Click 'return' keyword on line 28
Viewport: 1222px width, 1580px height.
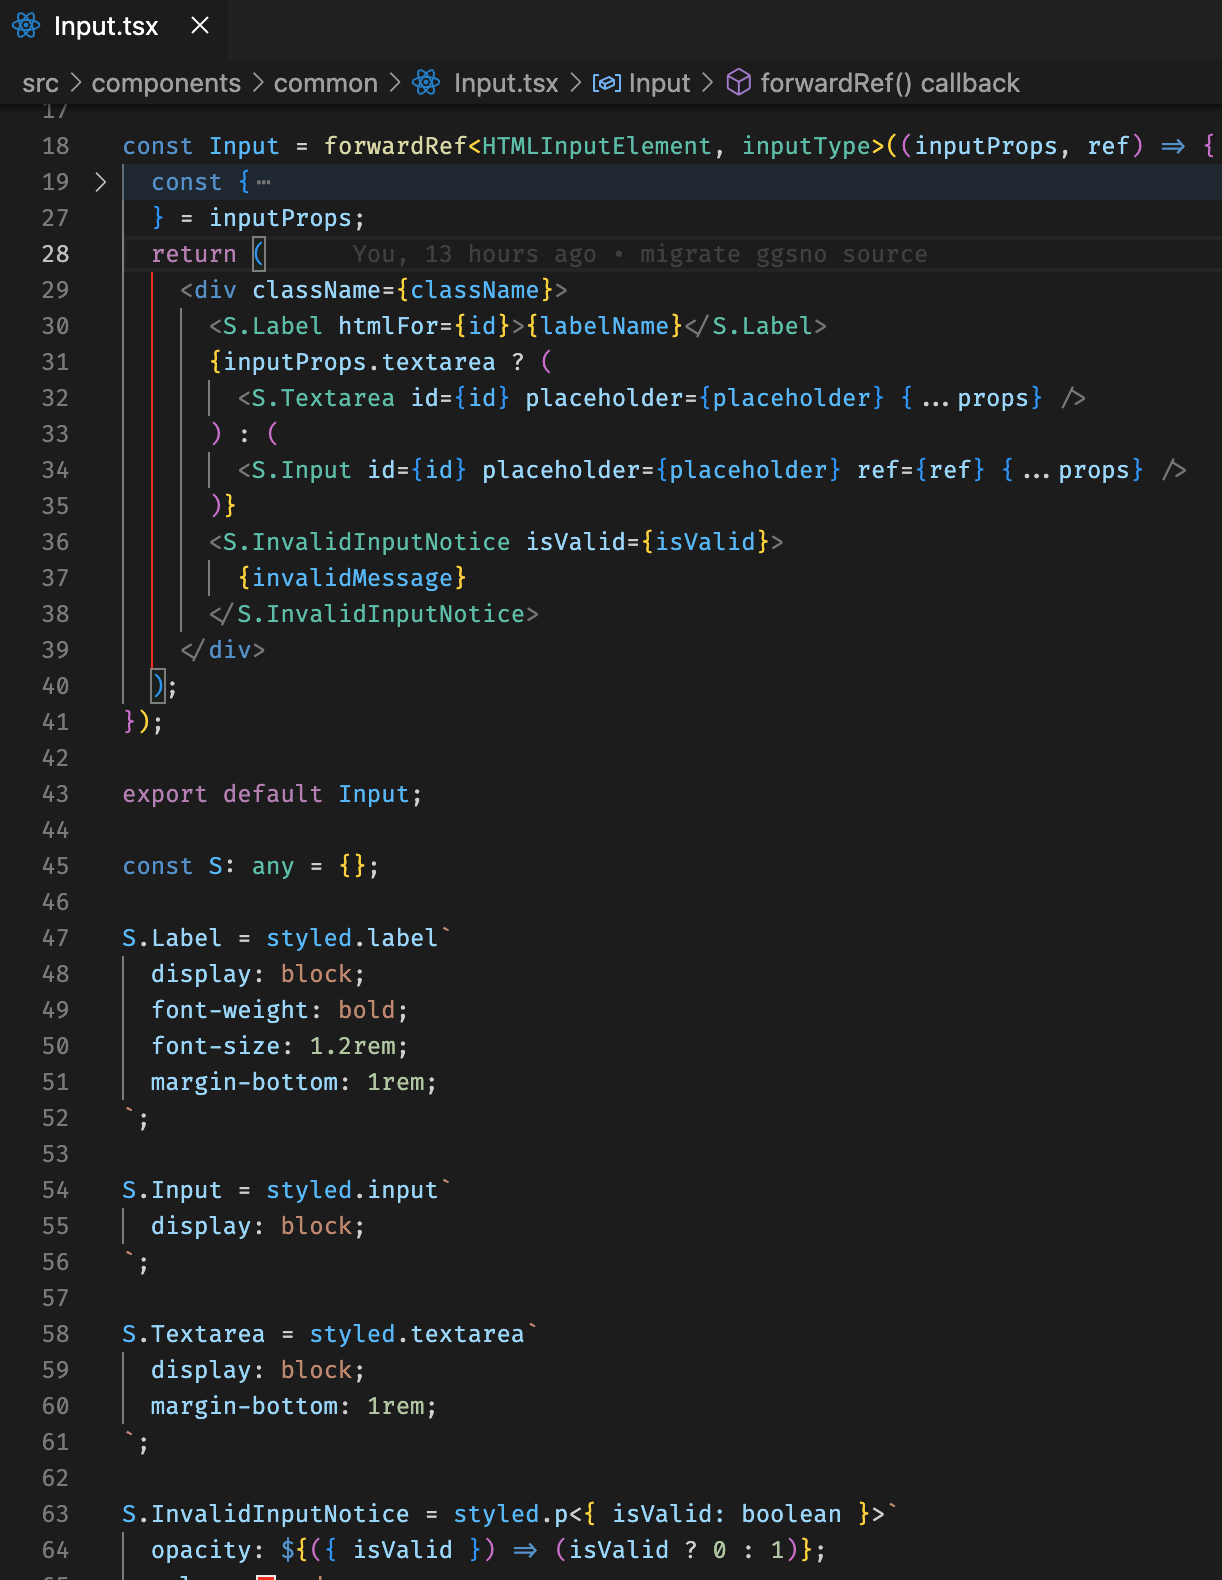point(194,254)
